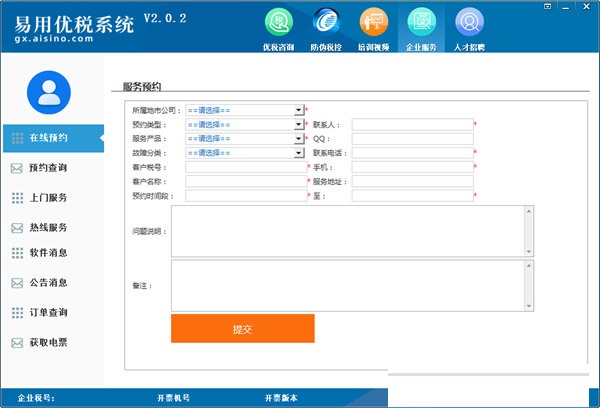The height and width of the screenshot is (408, 600).
Task: Click inside the 问题说明 text area
Action: click(x=348, y=231)
